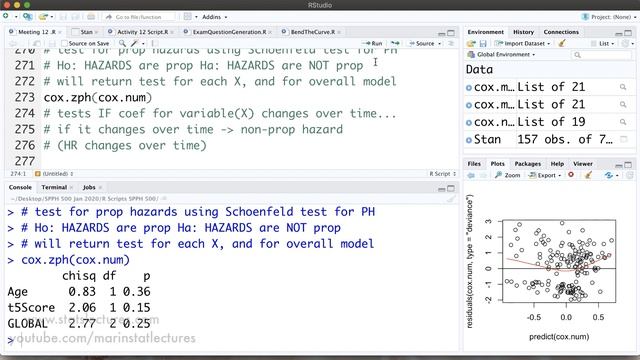Expand the first cox.m blue circle
Screen dimensions: 640x360
(469, 87)
